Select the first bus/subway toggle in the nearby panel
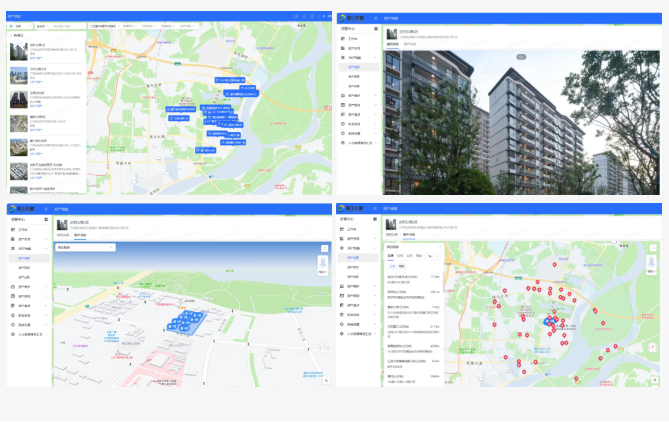Image resolution: width=669 pixels, height=422 pixels. click(393, 266)
